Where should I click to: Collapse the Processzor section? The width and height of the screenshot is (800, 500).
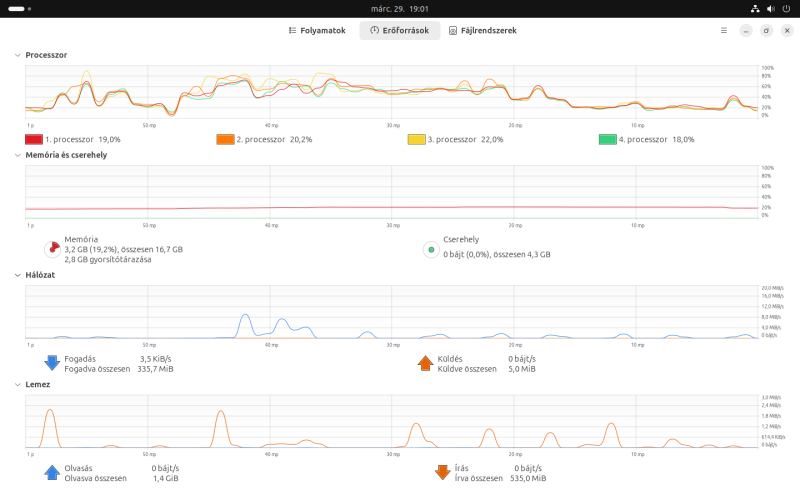pos(18,55)
